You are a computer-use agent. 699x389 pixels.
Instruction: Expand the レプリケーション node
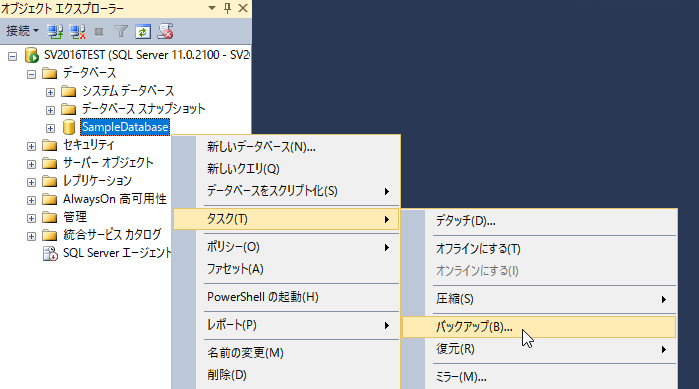point(31,182)
